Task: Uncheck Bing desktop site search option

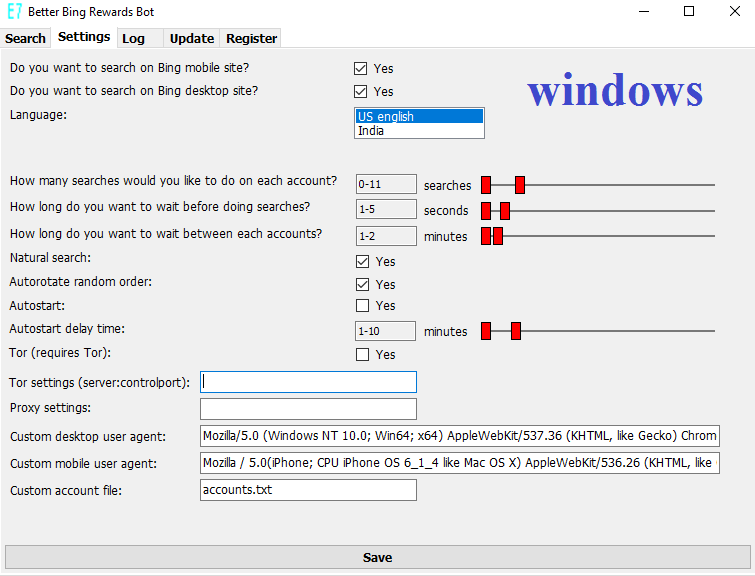Action: (x=361, y=92)
